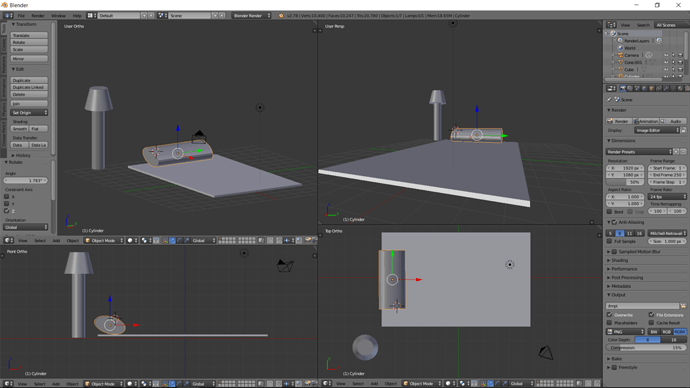This screenshot has width=690, height=388.
Task: Open the Constraints properties tab icon
Action: (659, 88)
